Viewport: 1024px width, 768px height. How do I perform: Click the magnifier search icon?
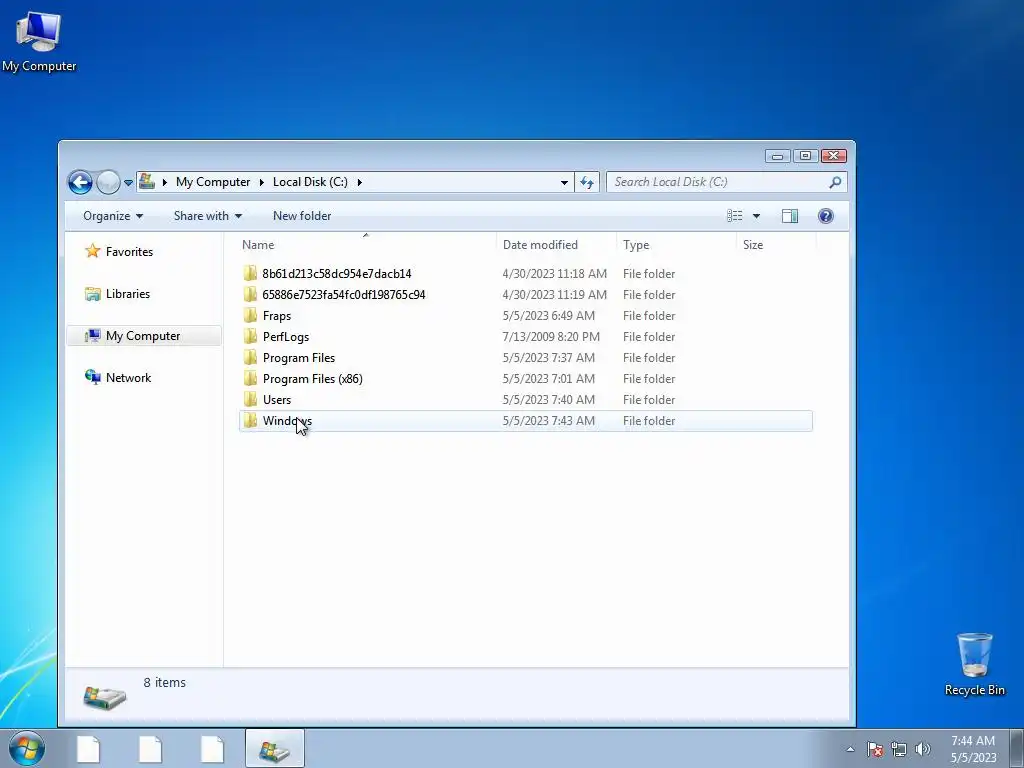coord(835,182)
